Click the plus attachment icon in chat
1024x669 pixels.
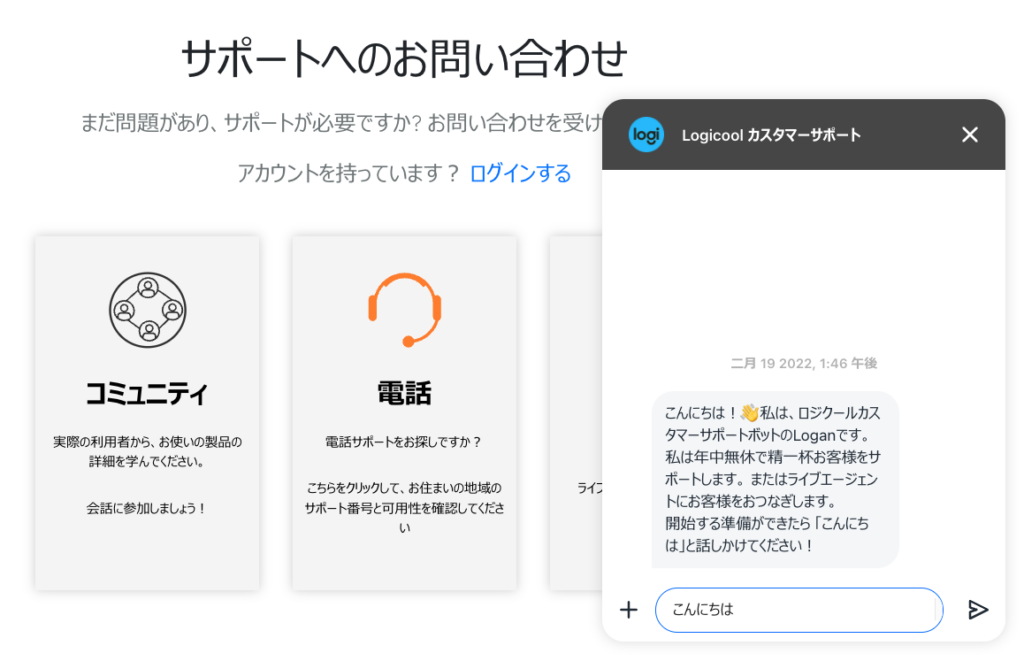coord(628,610)
